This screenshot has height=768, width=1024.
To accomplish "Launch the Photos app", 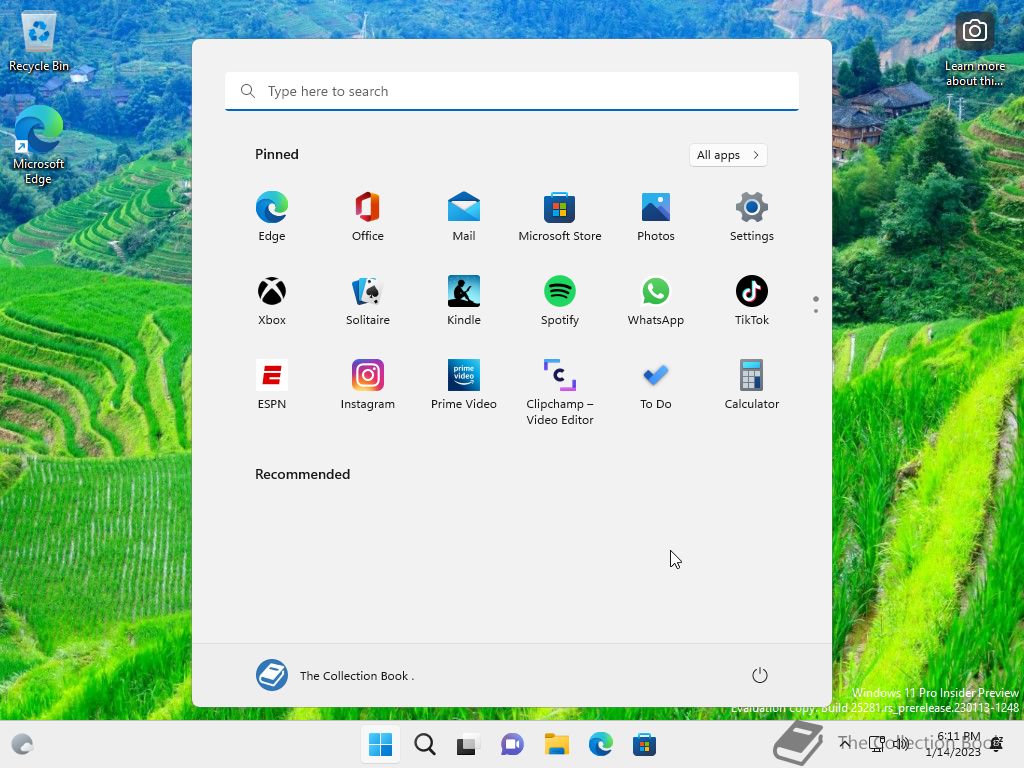I will click(x=656, y=217).
